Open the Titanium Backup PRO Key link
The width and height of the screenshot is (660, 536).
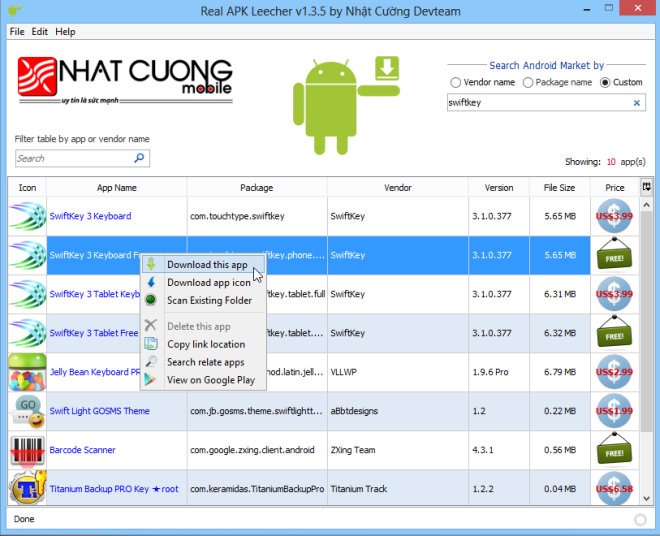click(114, 489)
